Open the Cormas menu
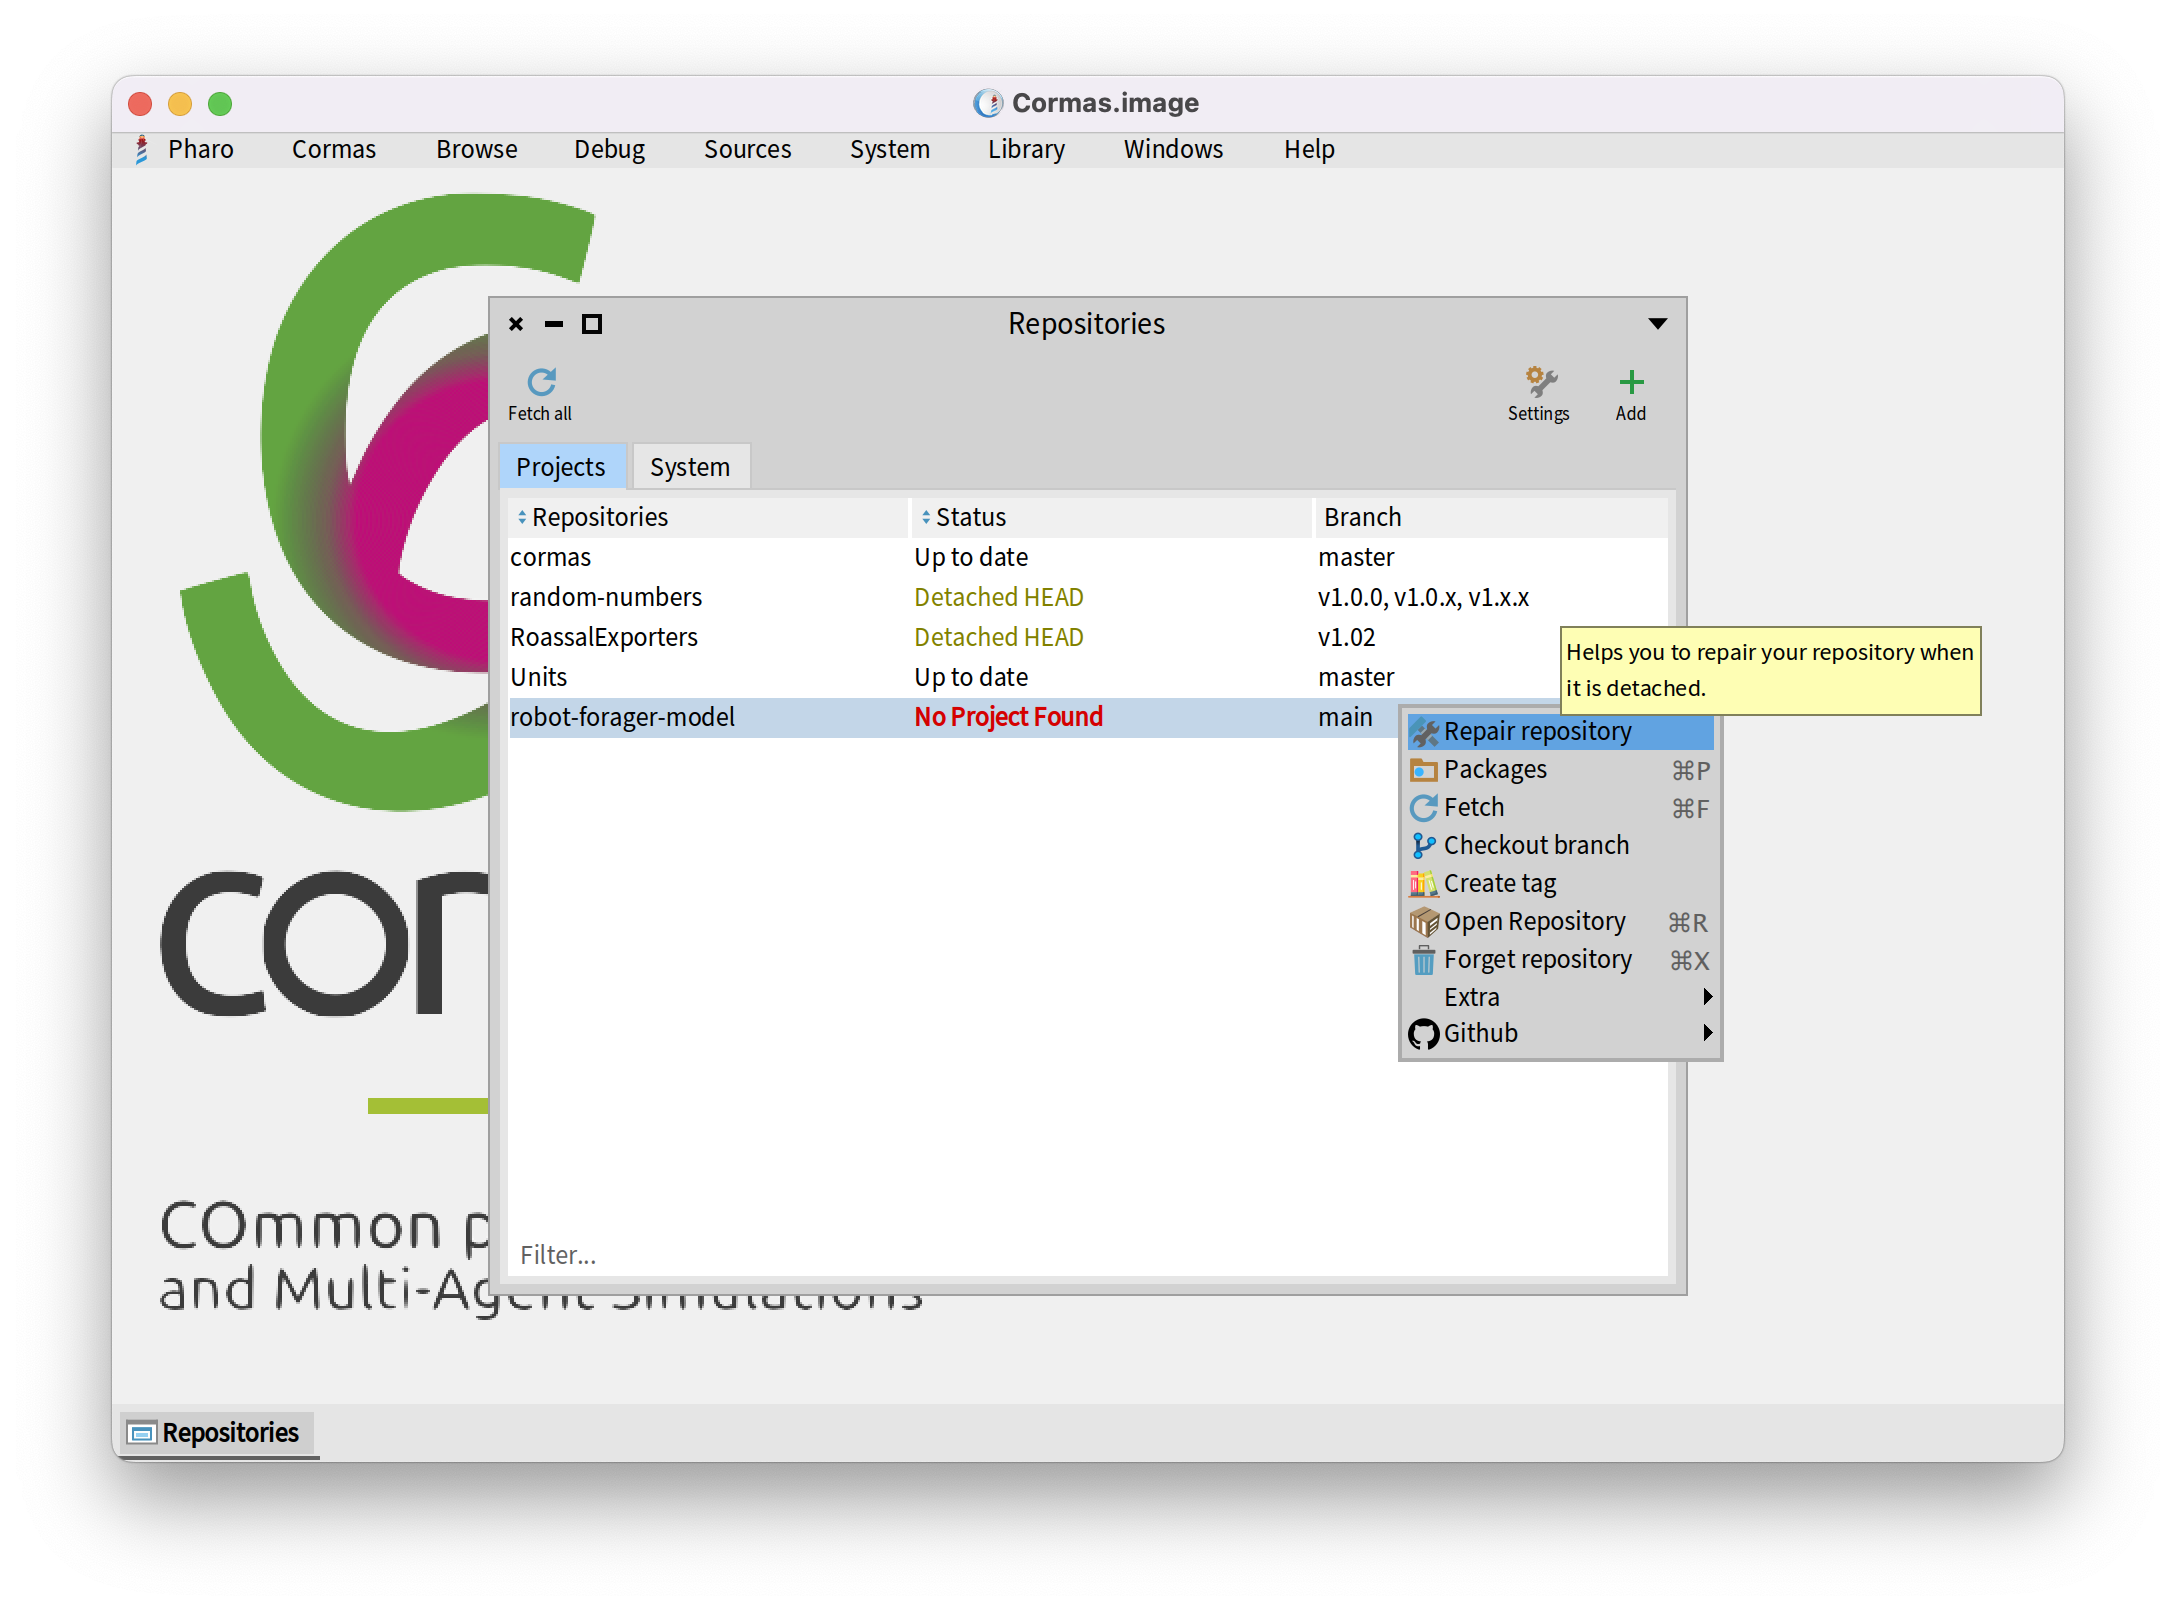 click(x=334, y=150)
